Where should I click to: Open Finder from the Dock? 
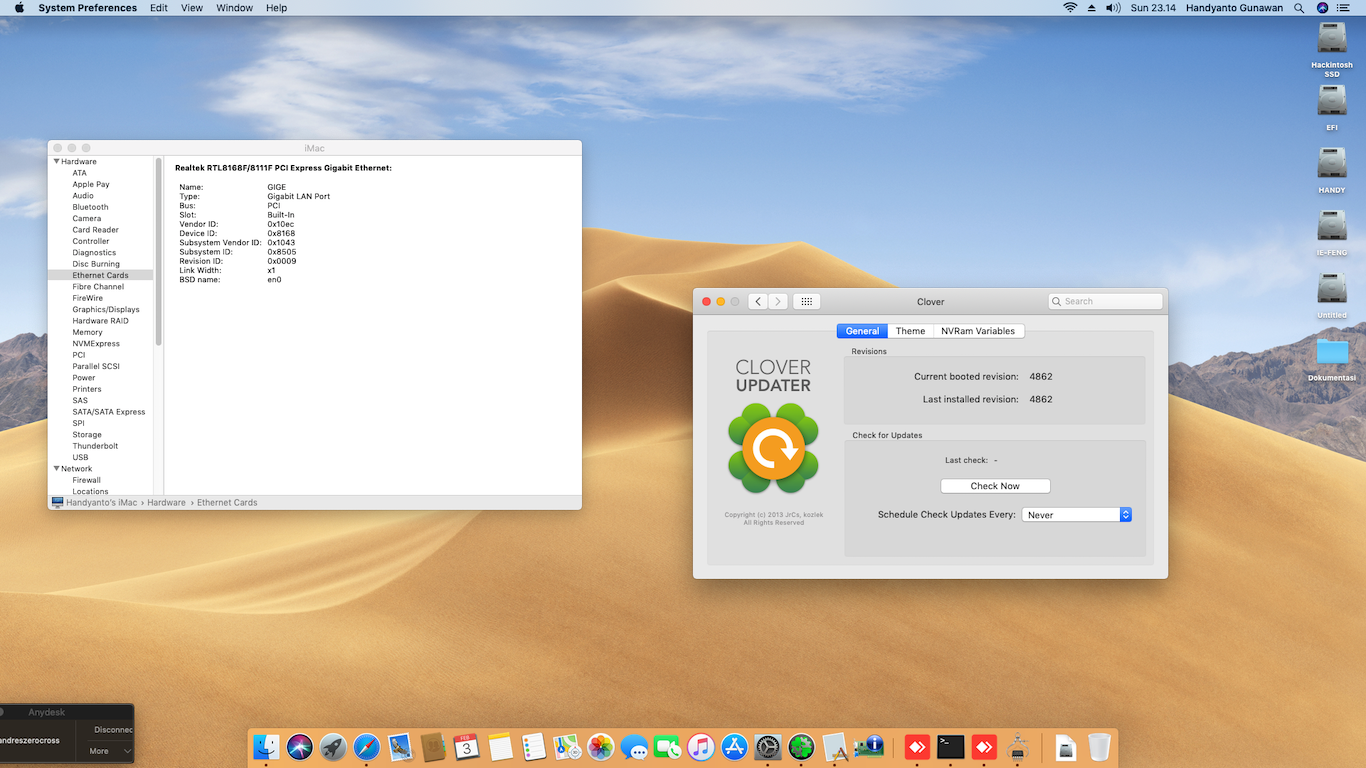click(266, 747)
